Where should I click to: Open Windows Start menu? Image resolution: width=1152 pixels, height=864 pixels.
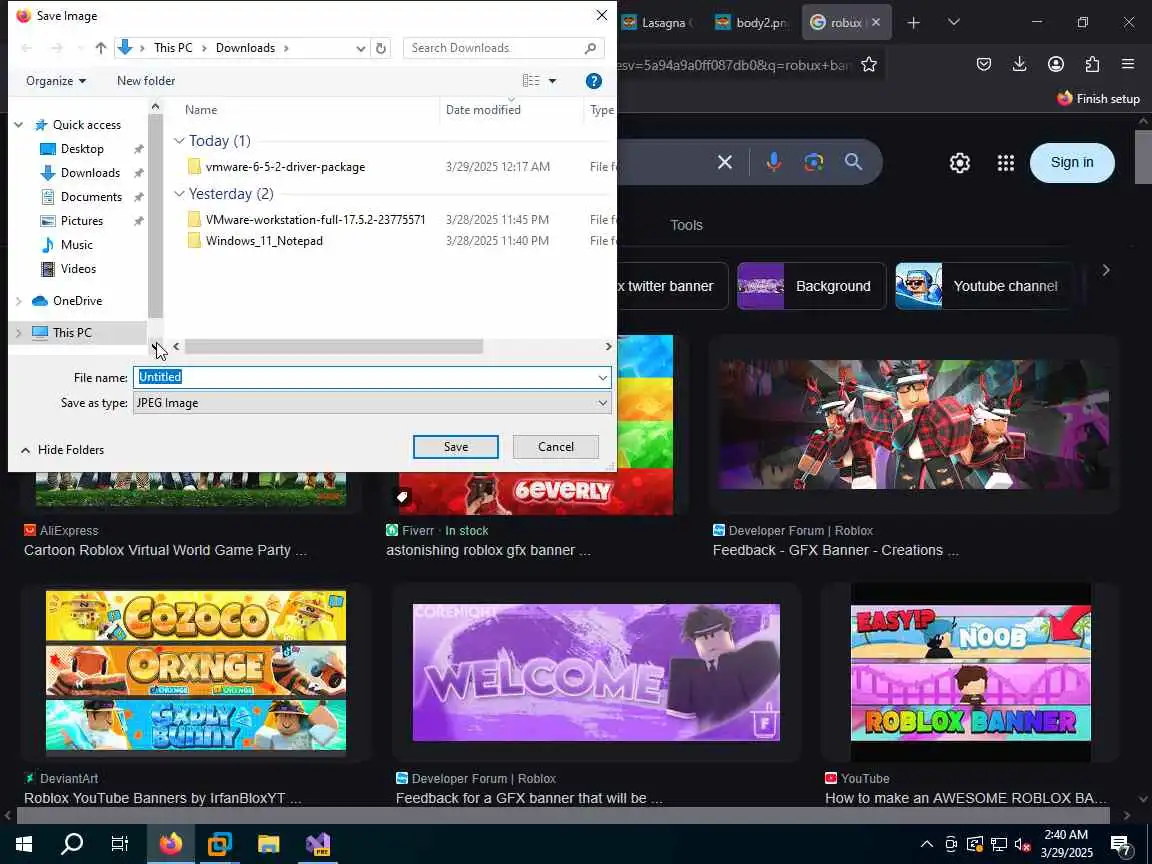(x=24, y=844)
